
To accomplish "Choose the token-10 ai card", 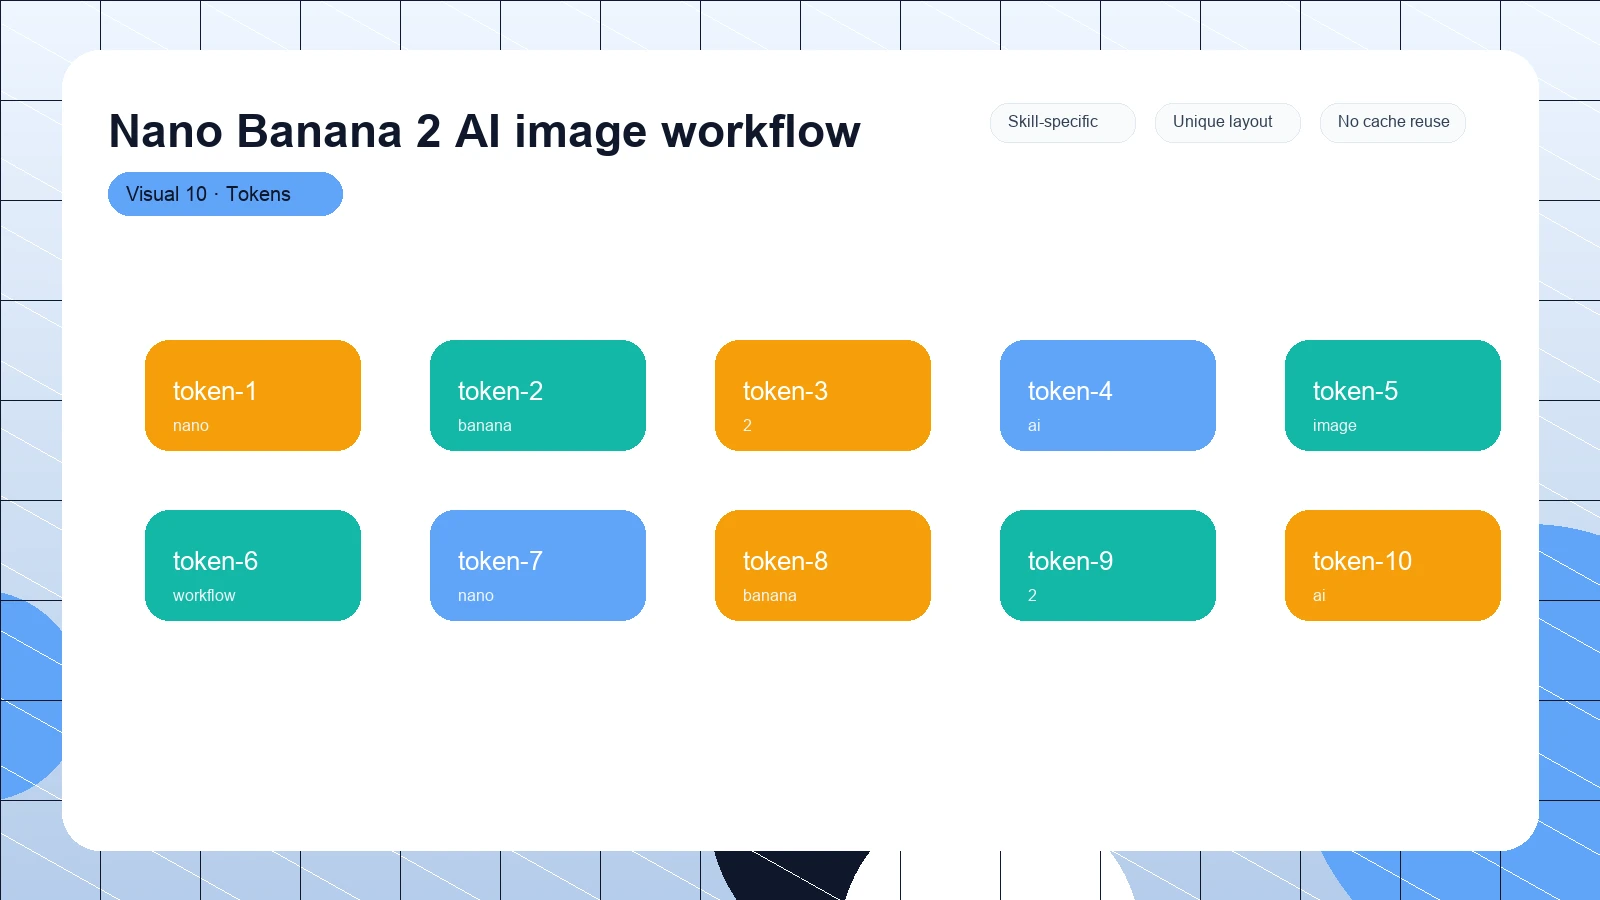I will click(1393, 565).
